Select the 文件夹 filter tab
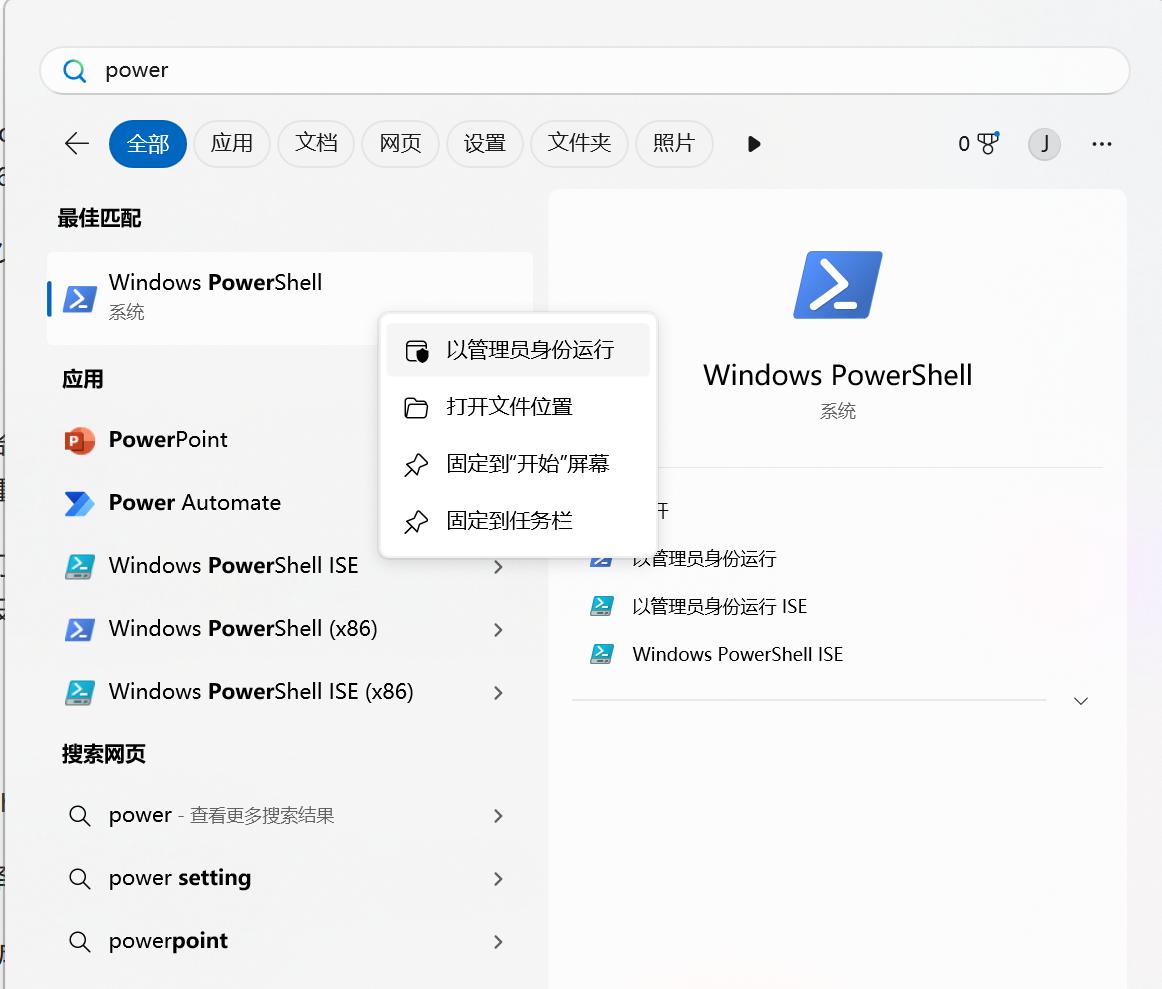This screenshot has height=989, width=1162. 579,144
